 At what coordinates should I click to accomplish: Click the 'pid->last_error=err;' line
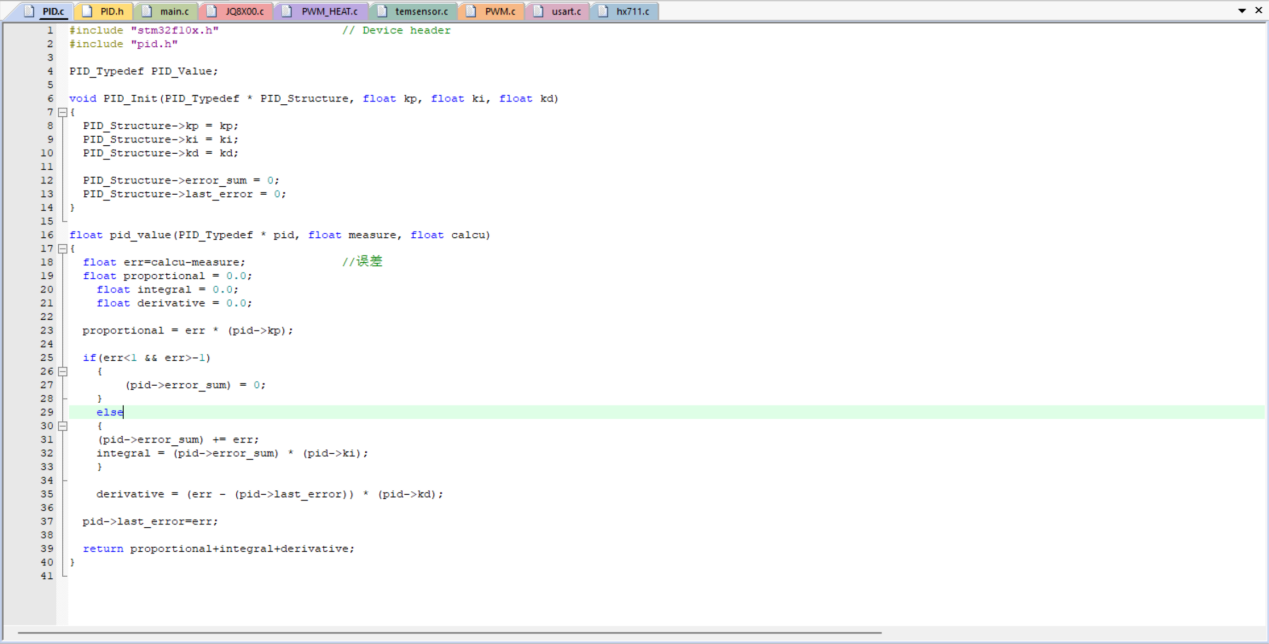(x=151, y=522)
